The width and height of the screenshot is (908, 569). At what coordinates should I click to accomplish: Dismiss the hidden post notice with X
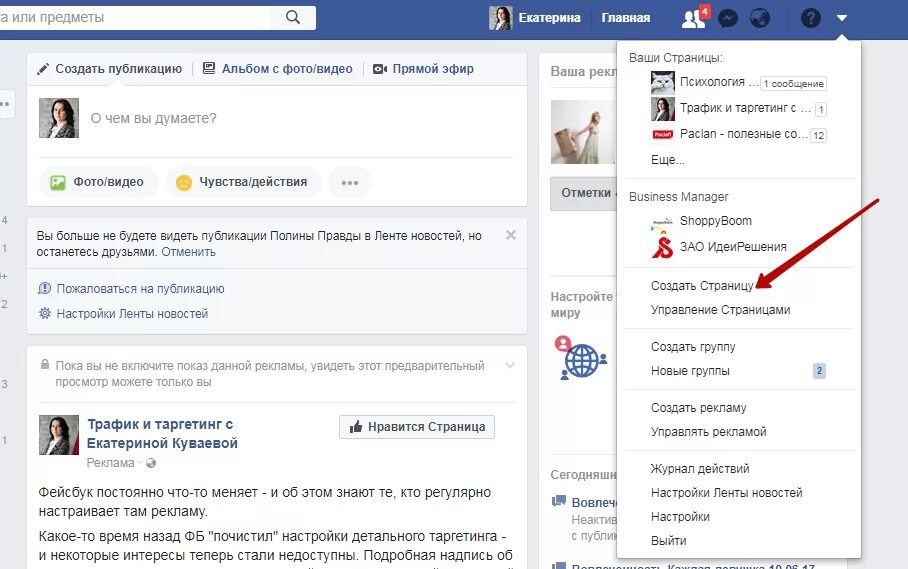tap(511, 235)
